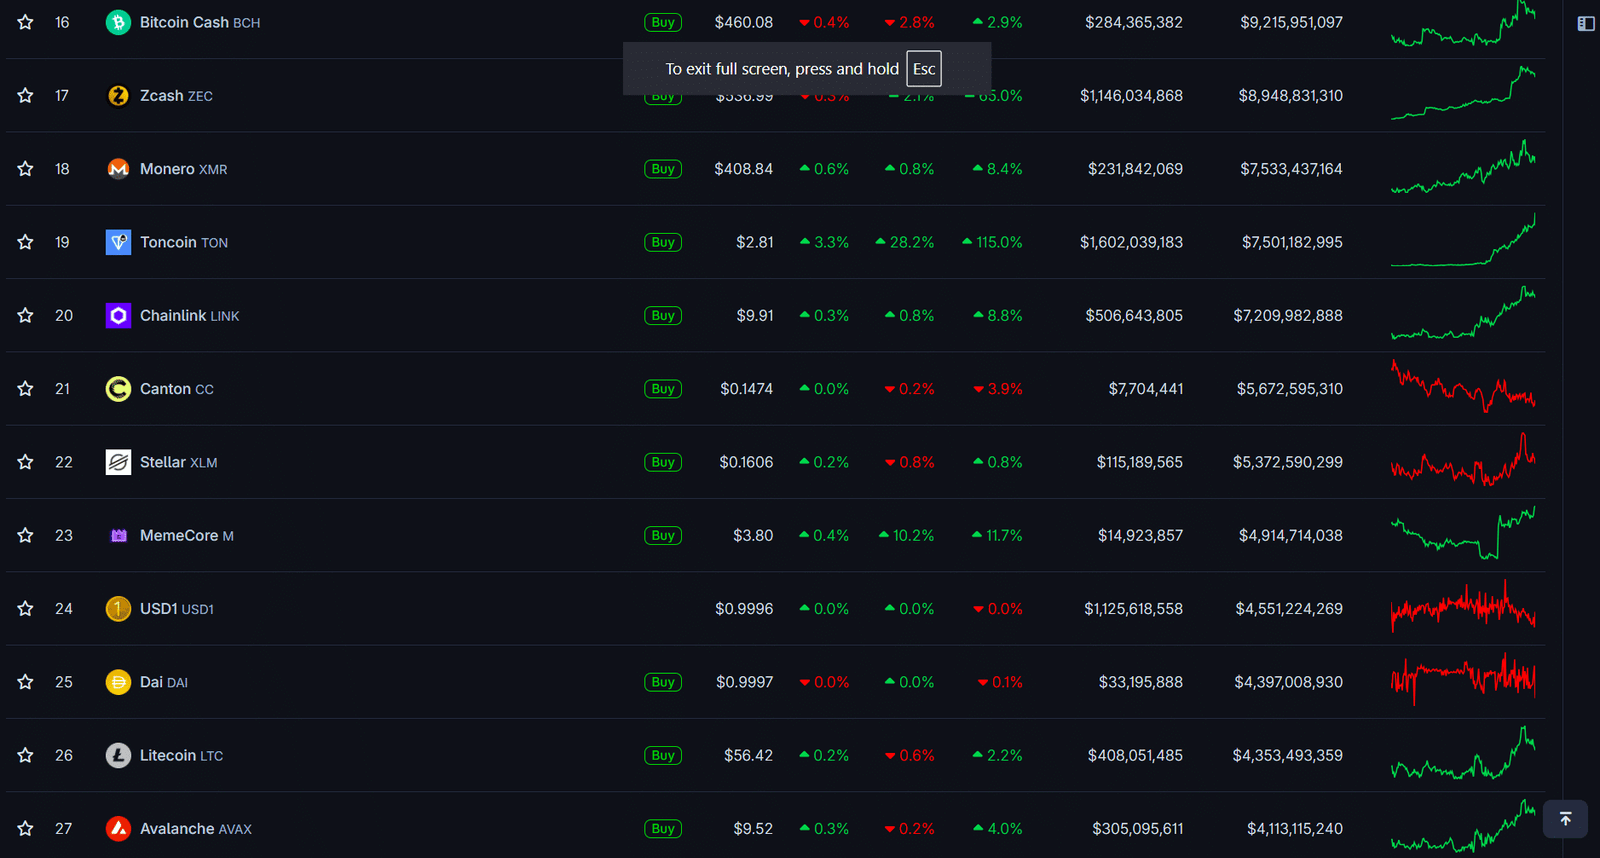Toggle the star for Zcash
The width and height of the screenshot is (1600, 858).
click(25, 95)
